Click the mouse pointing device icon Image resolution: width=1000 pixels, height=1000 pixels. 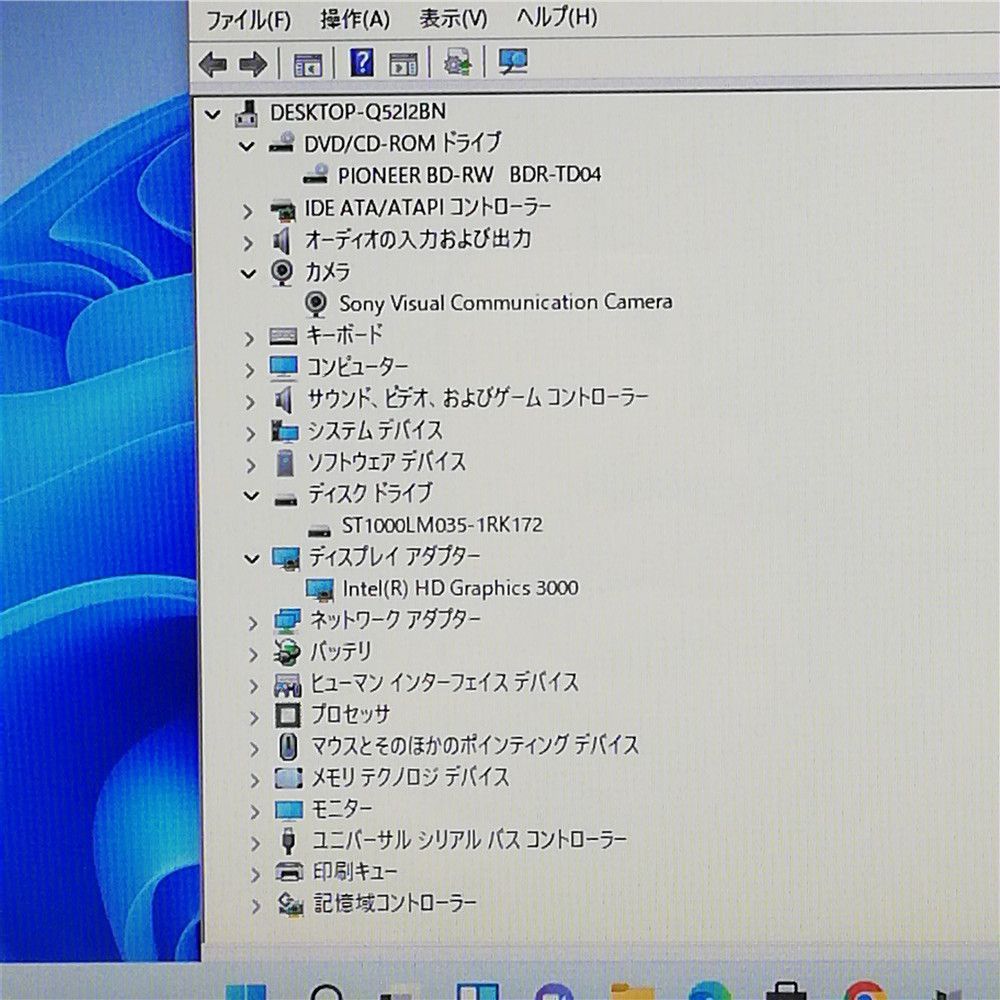point(289,746)
